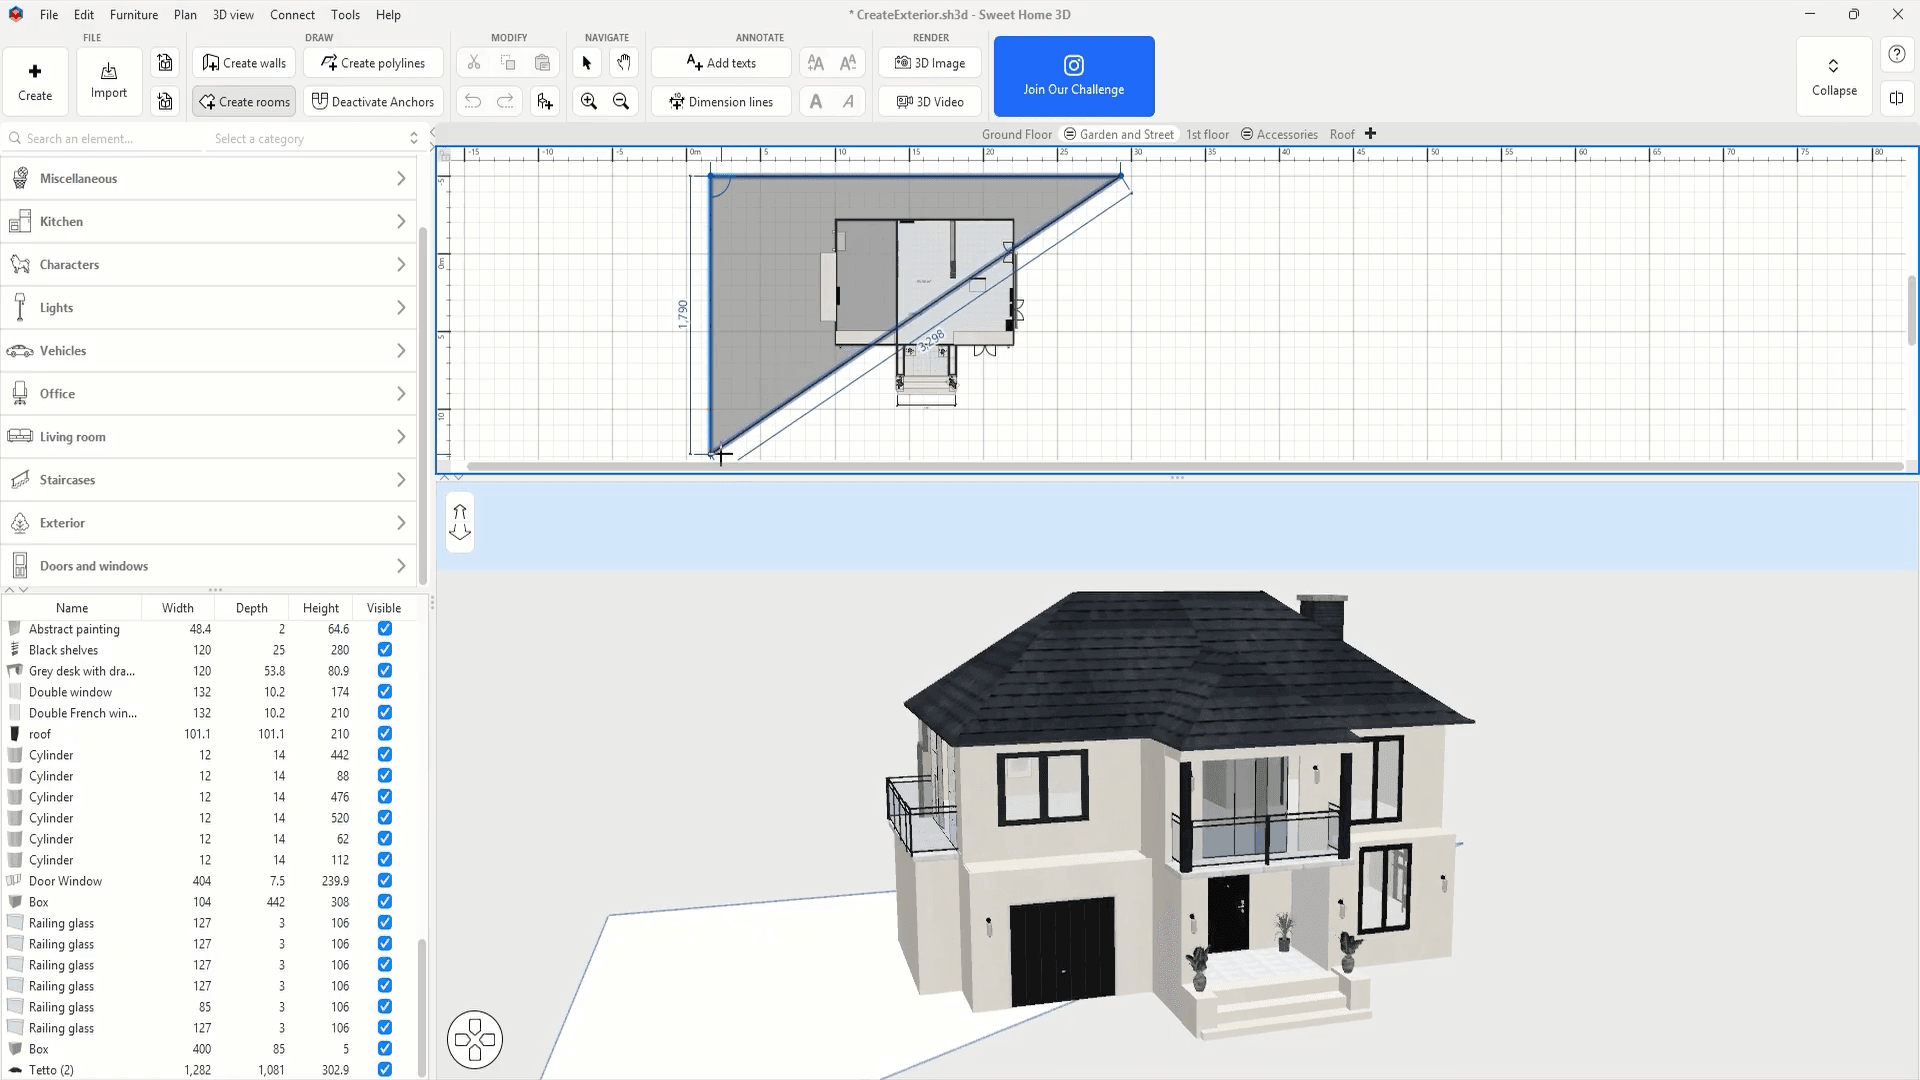The height and width of the screenshot is (1080, 1920).
Task: Select the arrow Select tool
Action: pyautogui.click(x=587, y=63)
